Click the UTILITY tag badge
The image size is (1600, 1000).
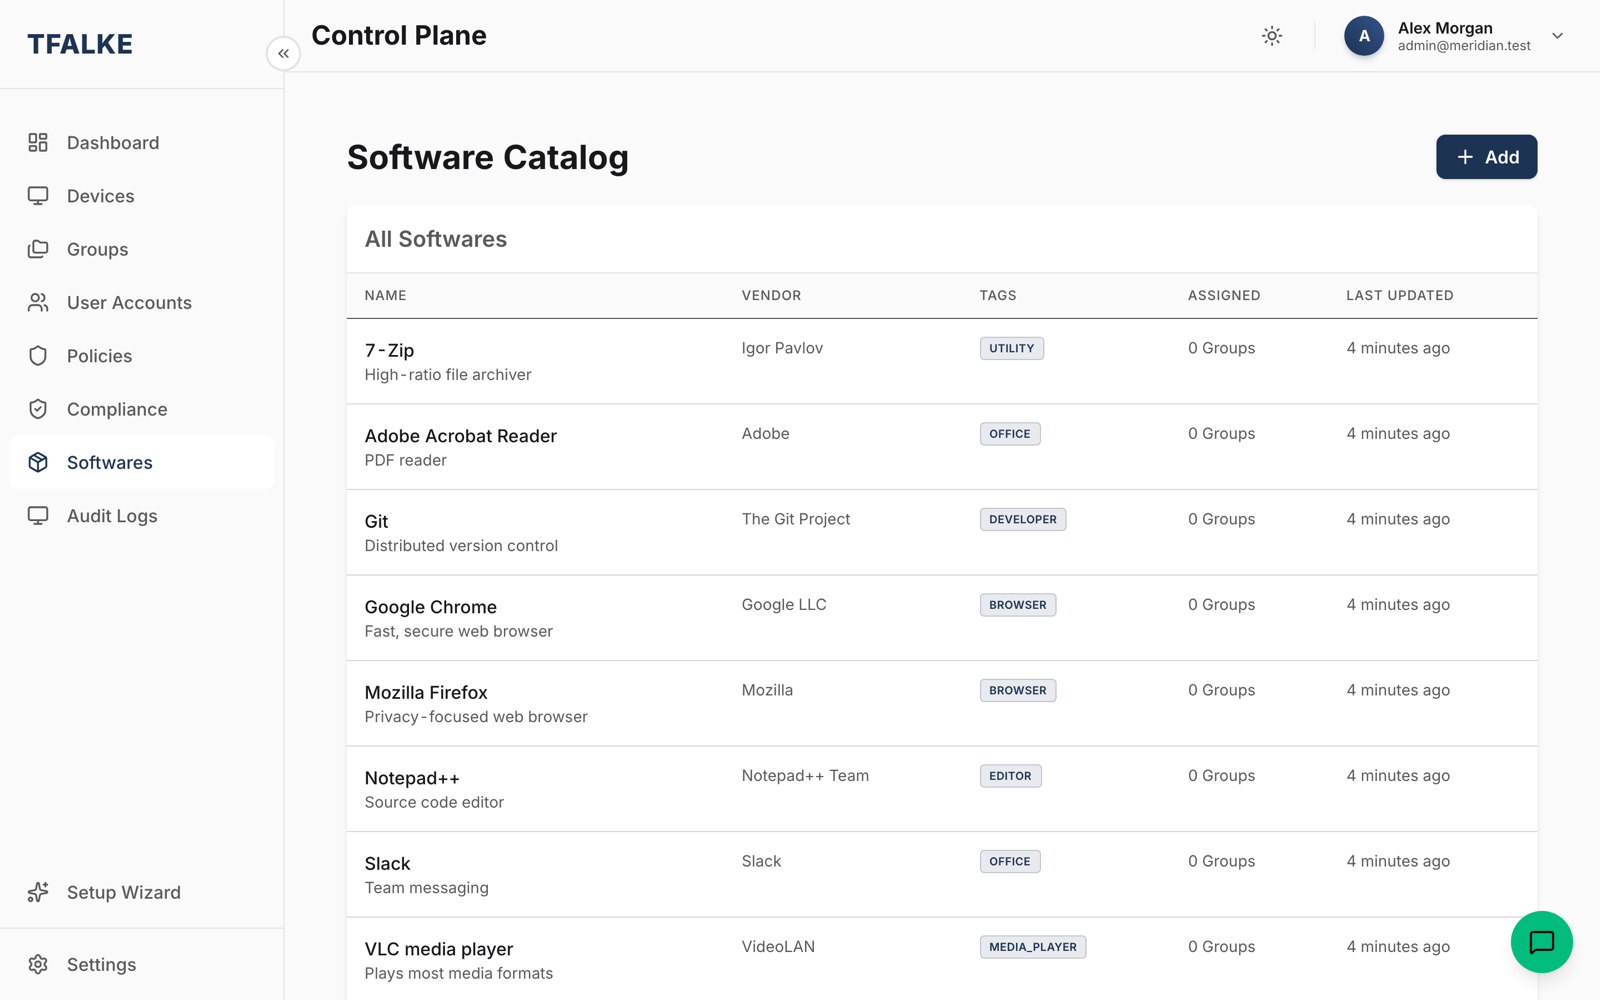[x=1011, y=348]
